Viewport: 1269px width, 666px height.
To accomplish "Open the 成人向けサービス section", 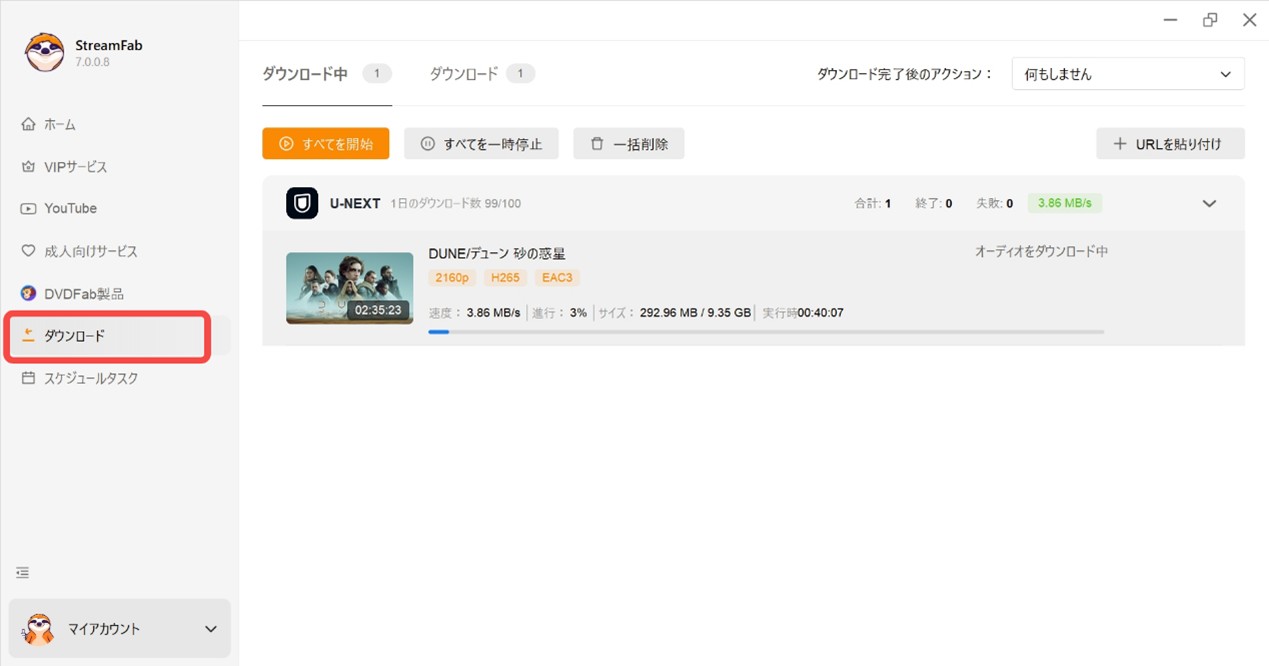I will point(80,251).
